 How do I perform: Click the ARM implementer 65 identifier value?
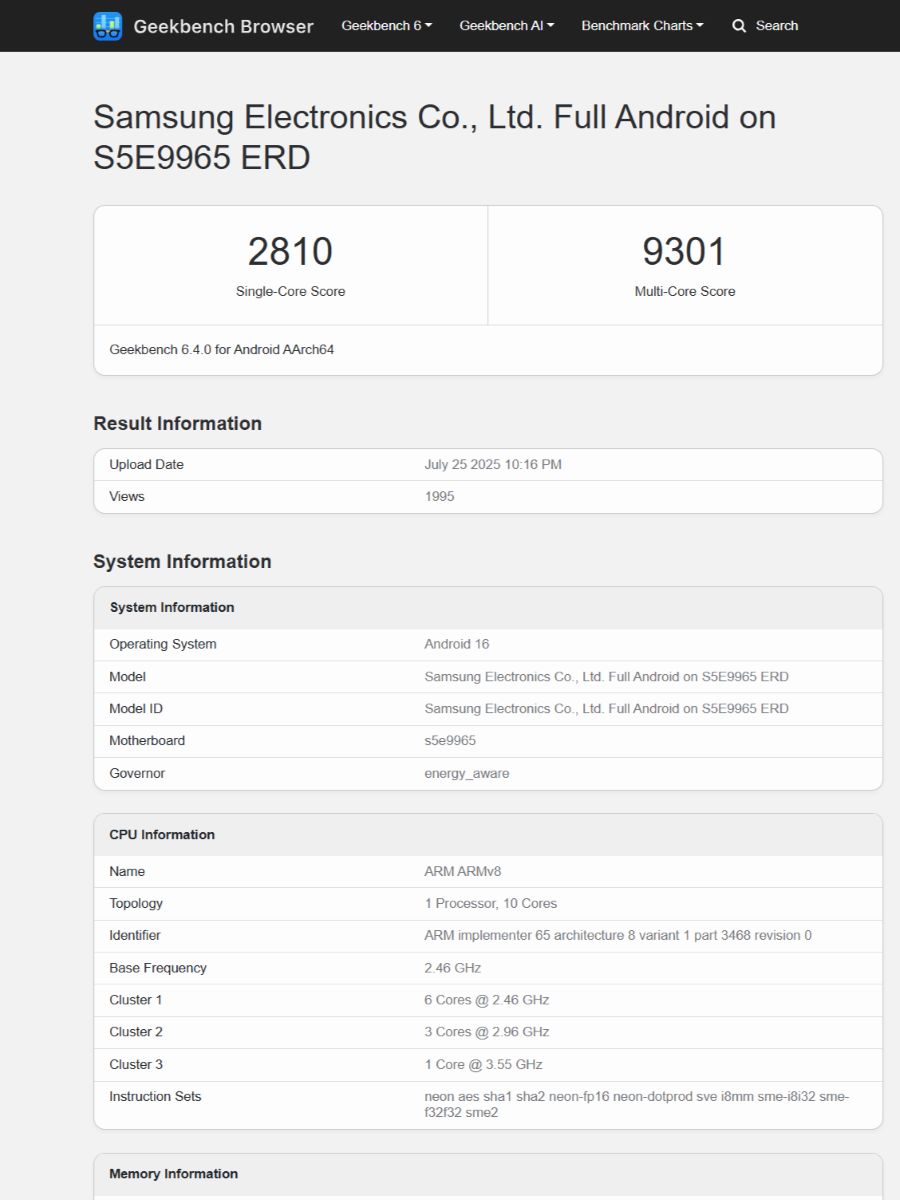click(x=618, y=935)
